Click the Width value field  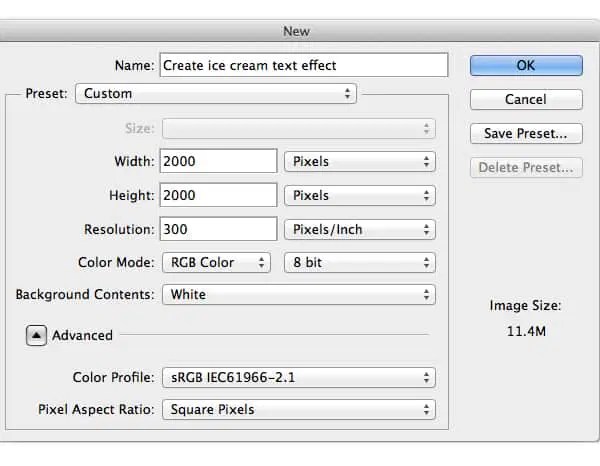pos(217,161)
